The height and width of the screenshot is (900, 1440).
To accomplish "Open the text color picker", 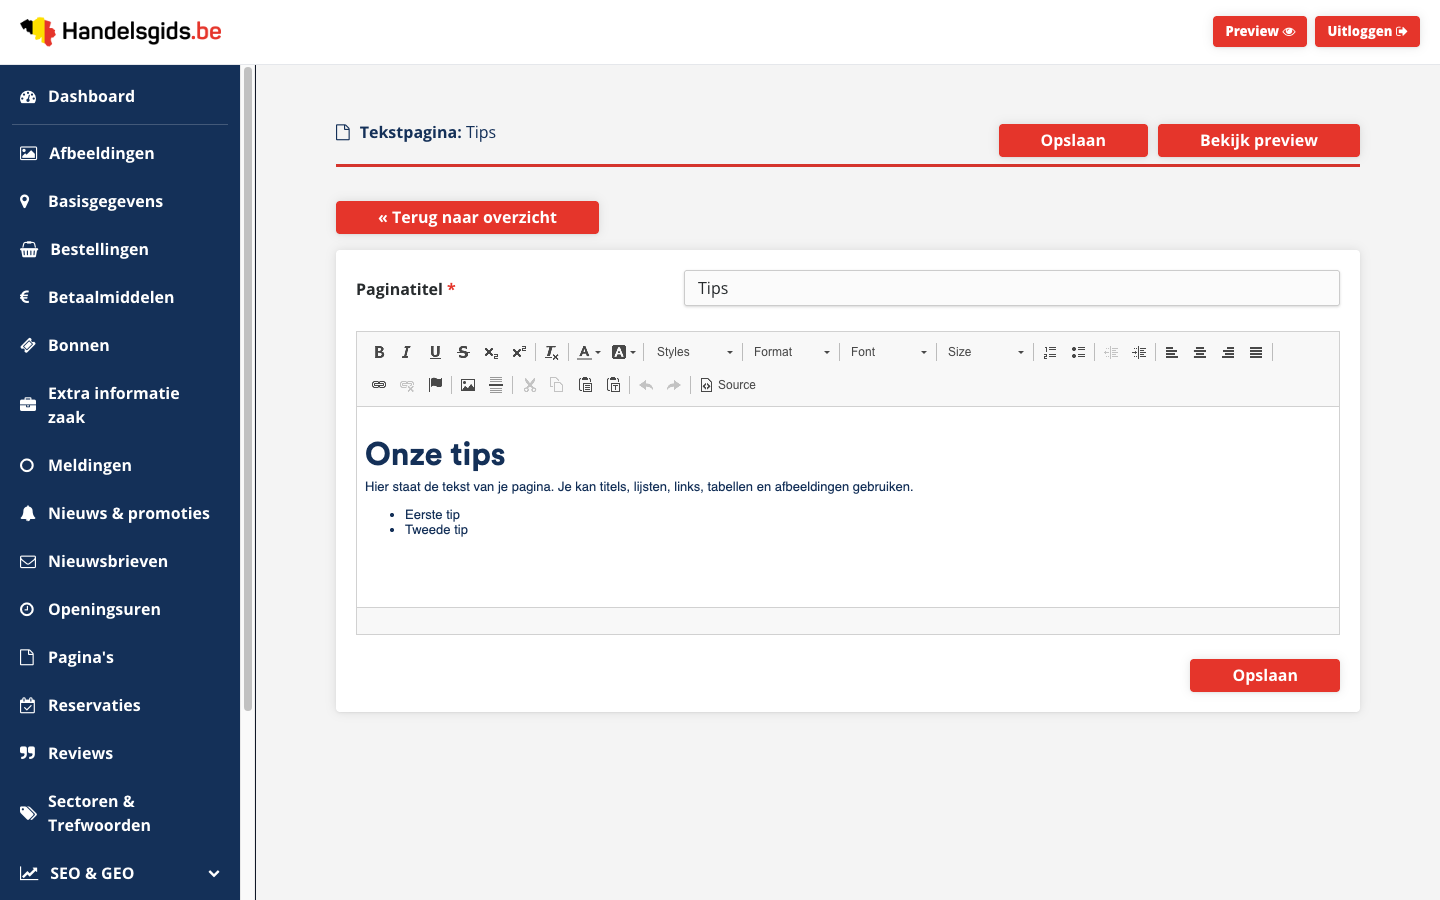I will tap(589, 352).
